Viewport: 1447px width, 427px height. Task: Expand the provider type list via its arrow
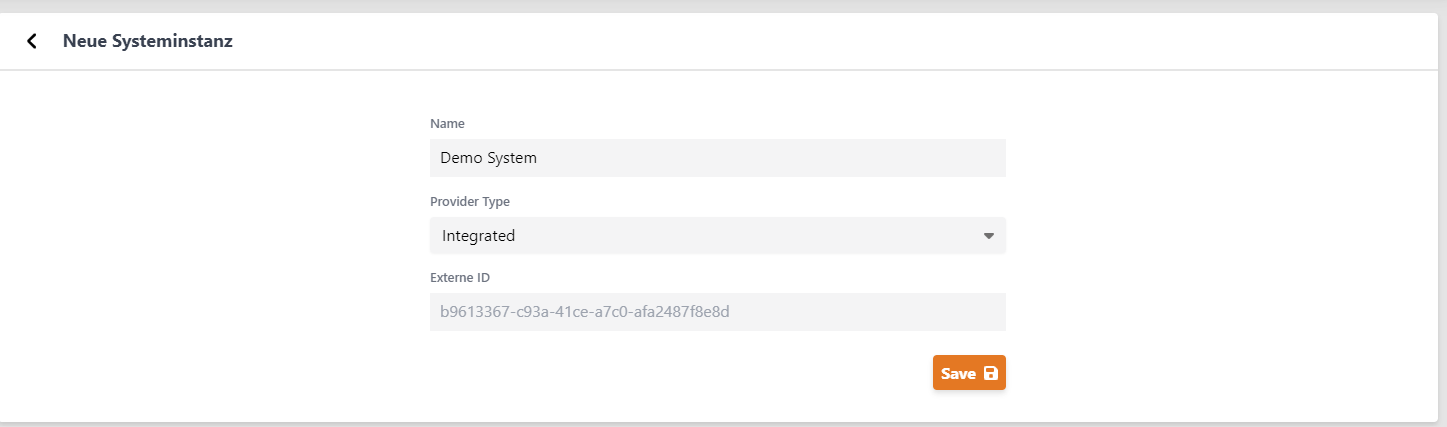coord(988,236)
